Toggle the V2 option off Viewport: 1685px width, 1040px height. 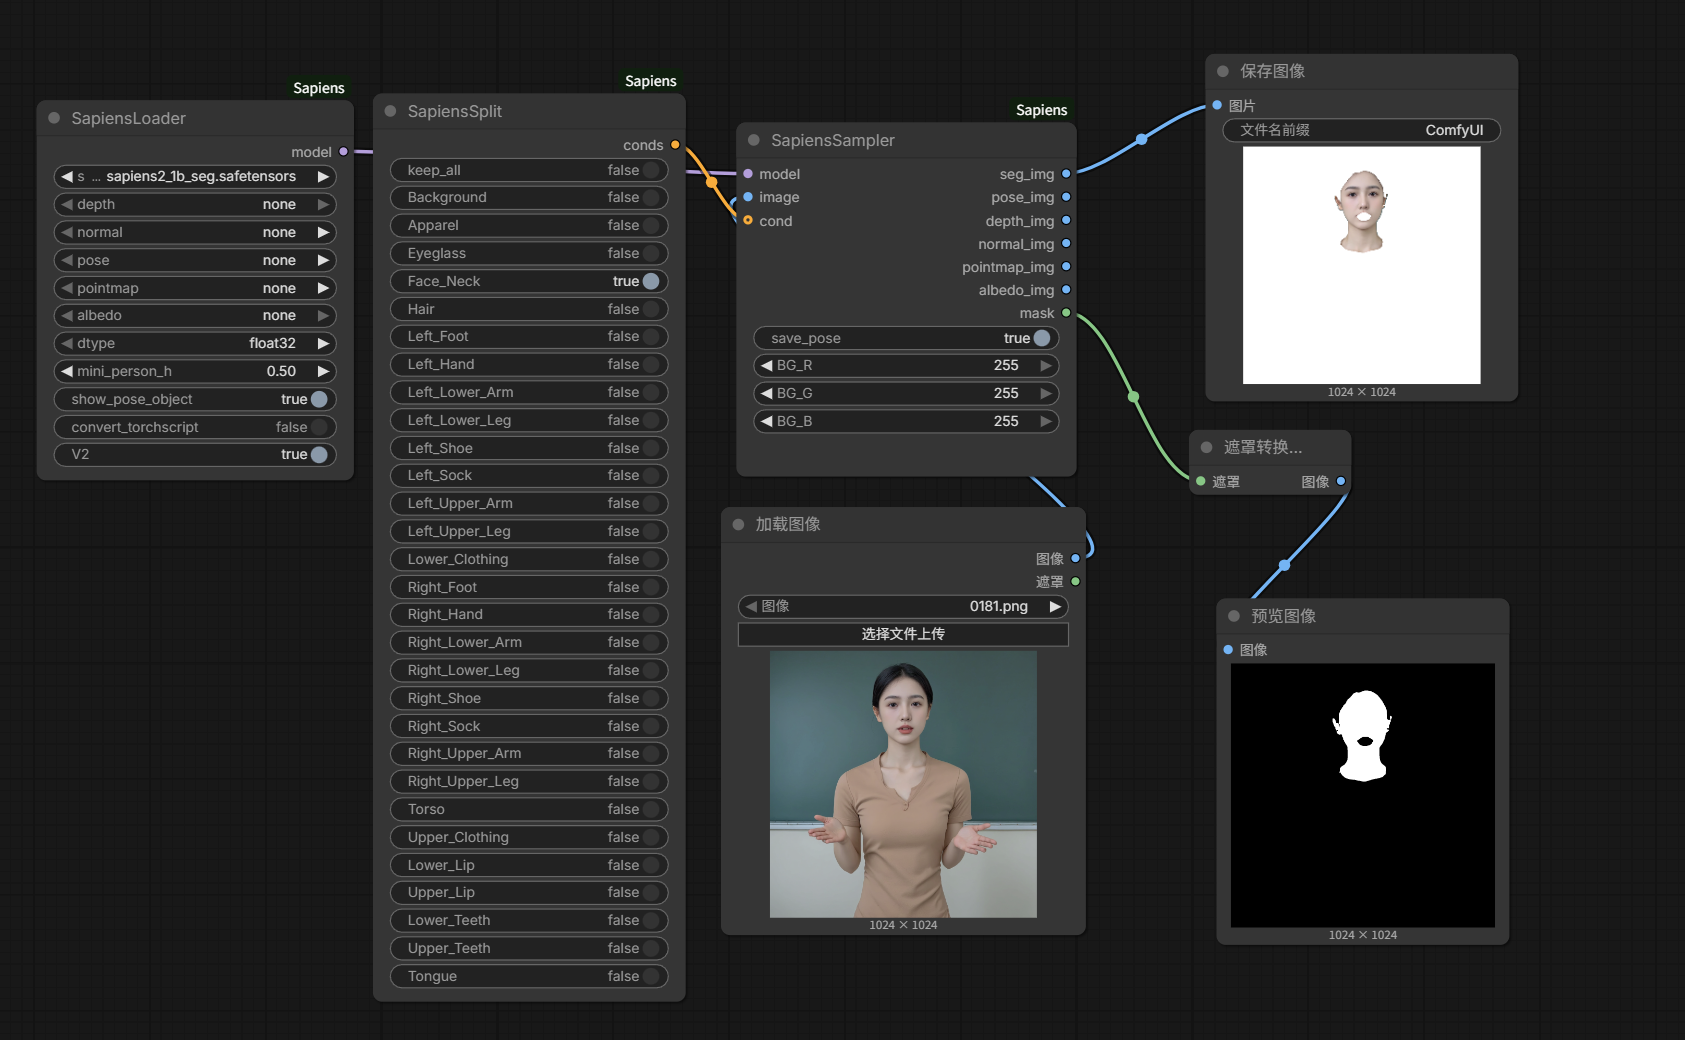click(x=195, y=454)
